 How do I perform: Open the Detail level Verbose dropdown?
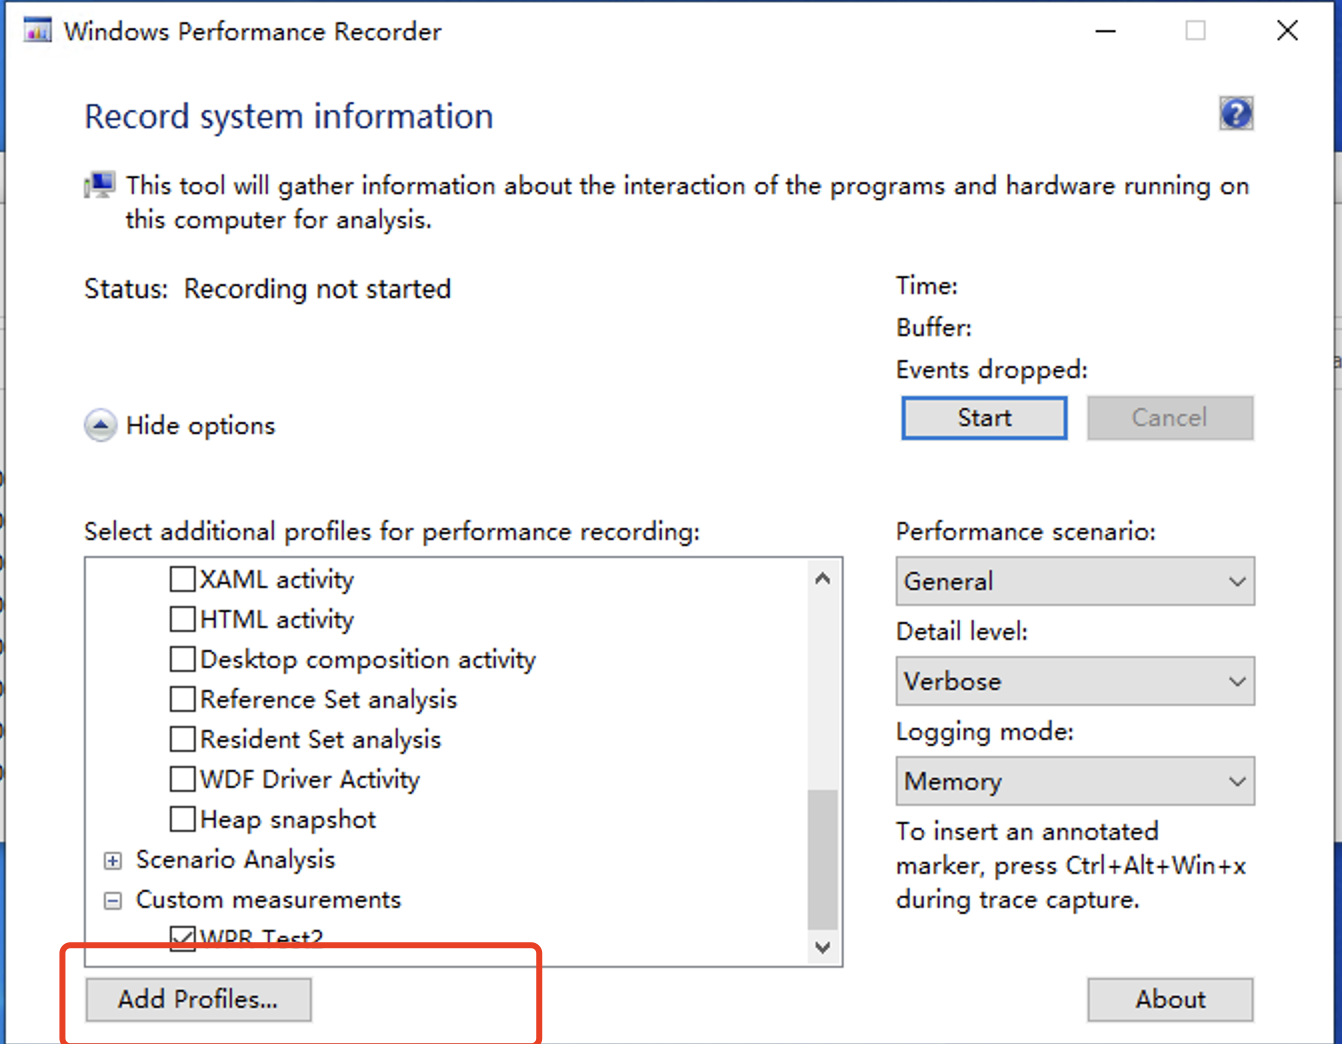click(1075, 682)
